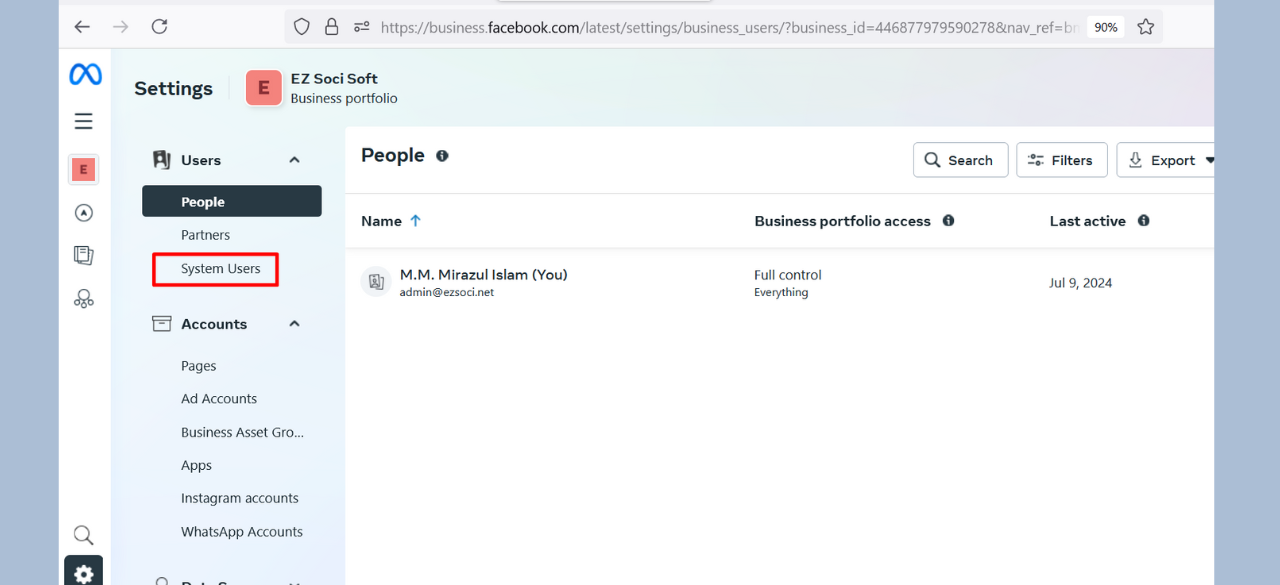Click the Business portfolio access column header

pyautogui.click(x=842, y=221)
